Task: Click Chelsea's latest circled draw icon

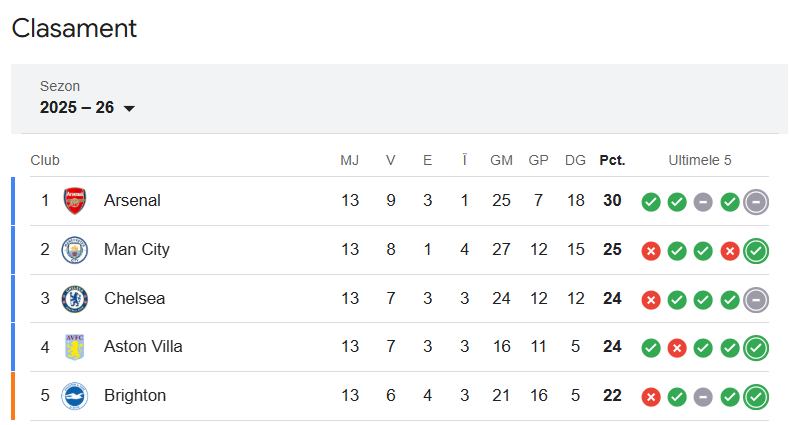Action: coord(756,299)
